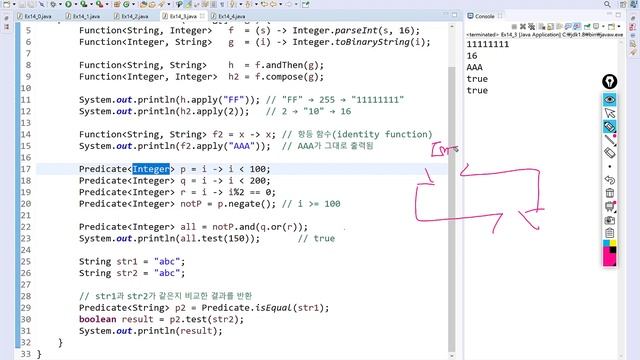This screenshot has width=640, height=360.
Task: Click the Open Type icon in toolbar
Action: (143, 4)
